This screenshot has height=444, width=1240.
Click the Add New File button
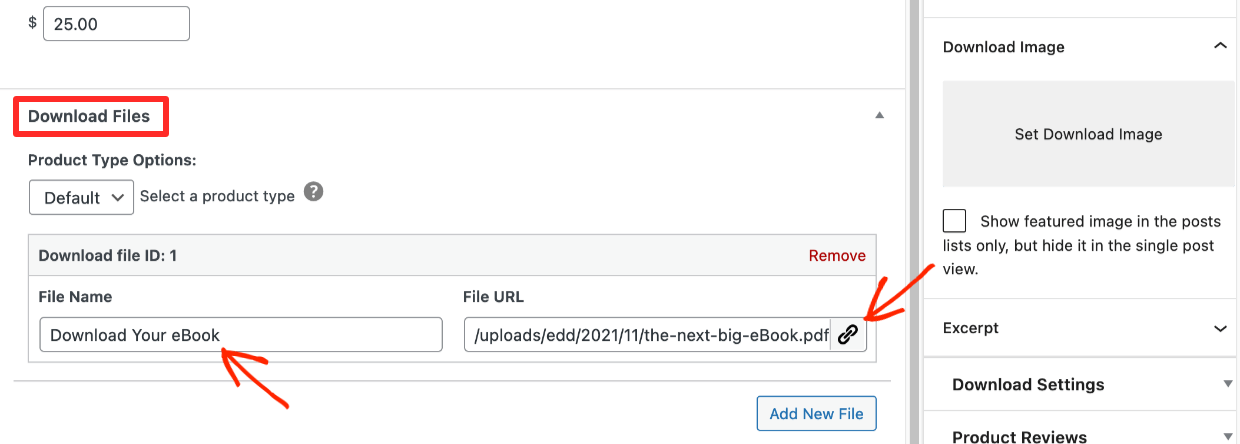pos(817,413)
